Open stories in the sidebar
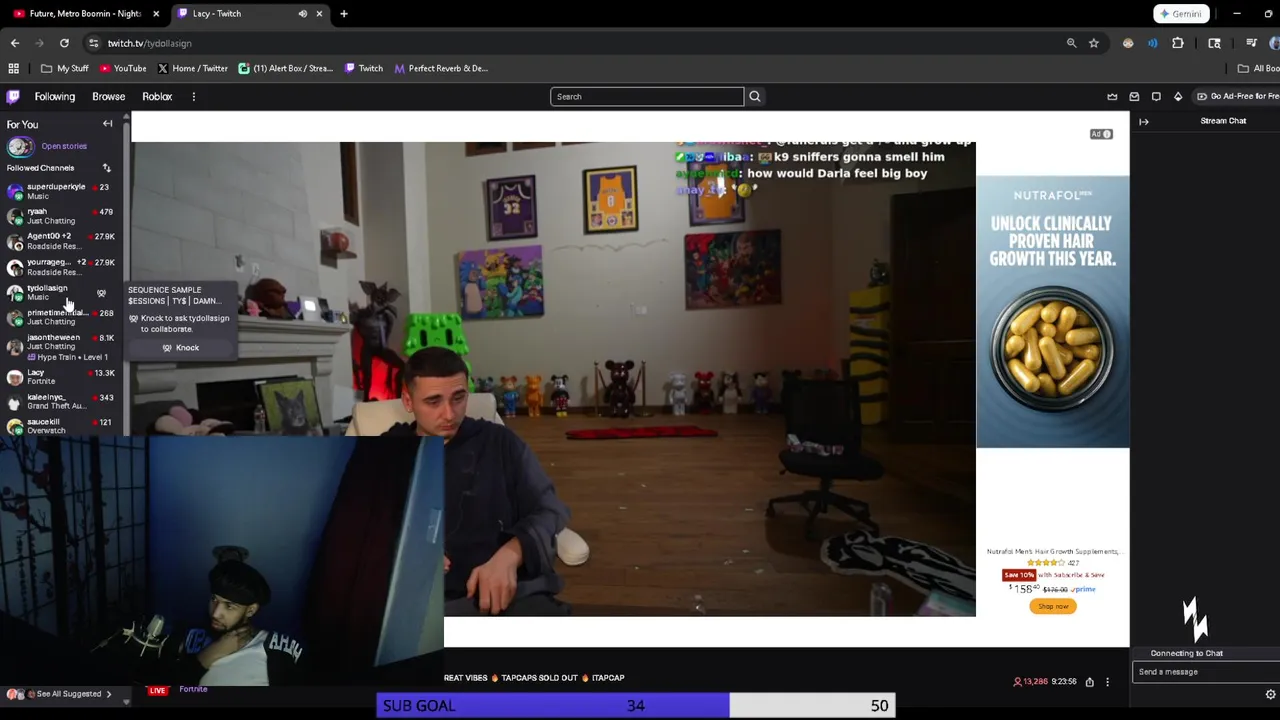1280x720 pixels. [64, 146]
